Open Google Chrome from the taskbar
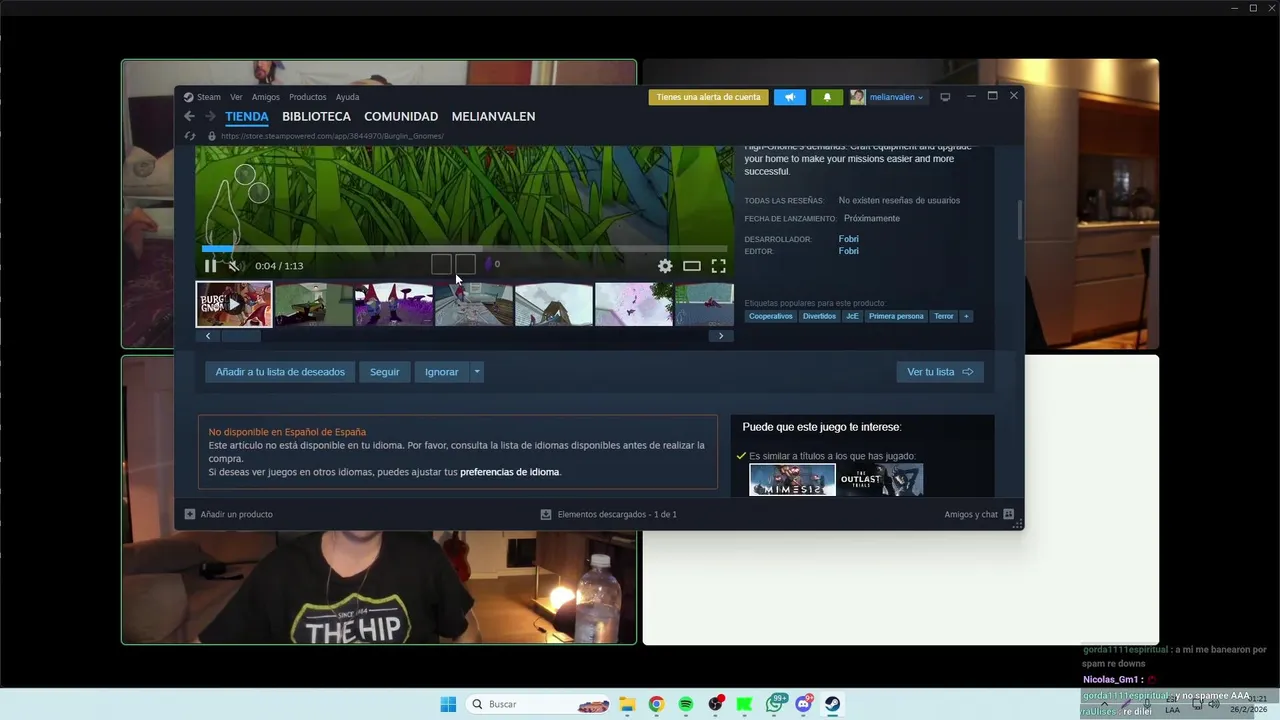1280x720 pixels. tap(656, 704)
